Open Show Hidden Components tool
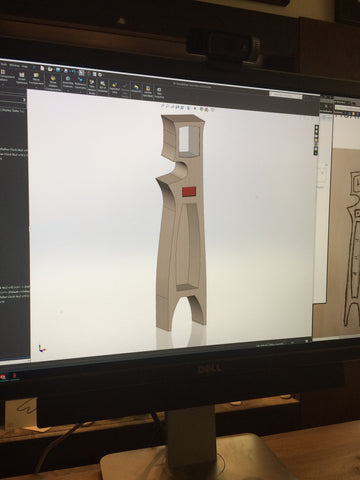 53,82
